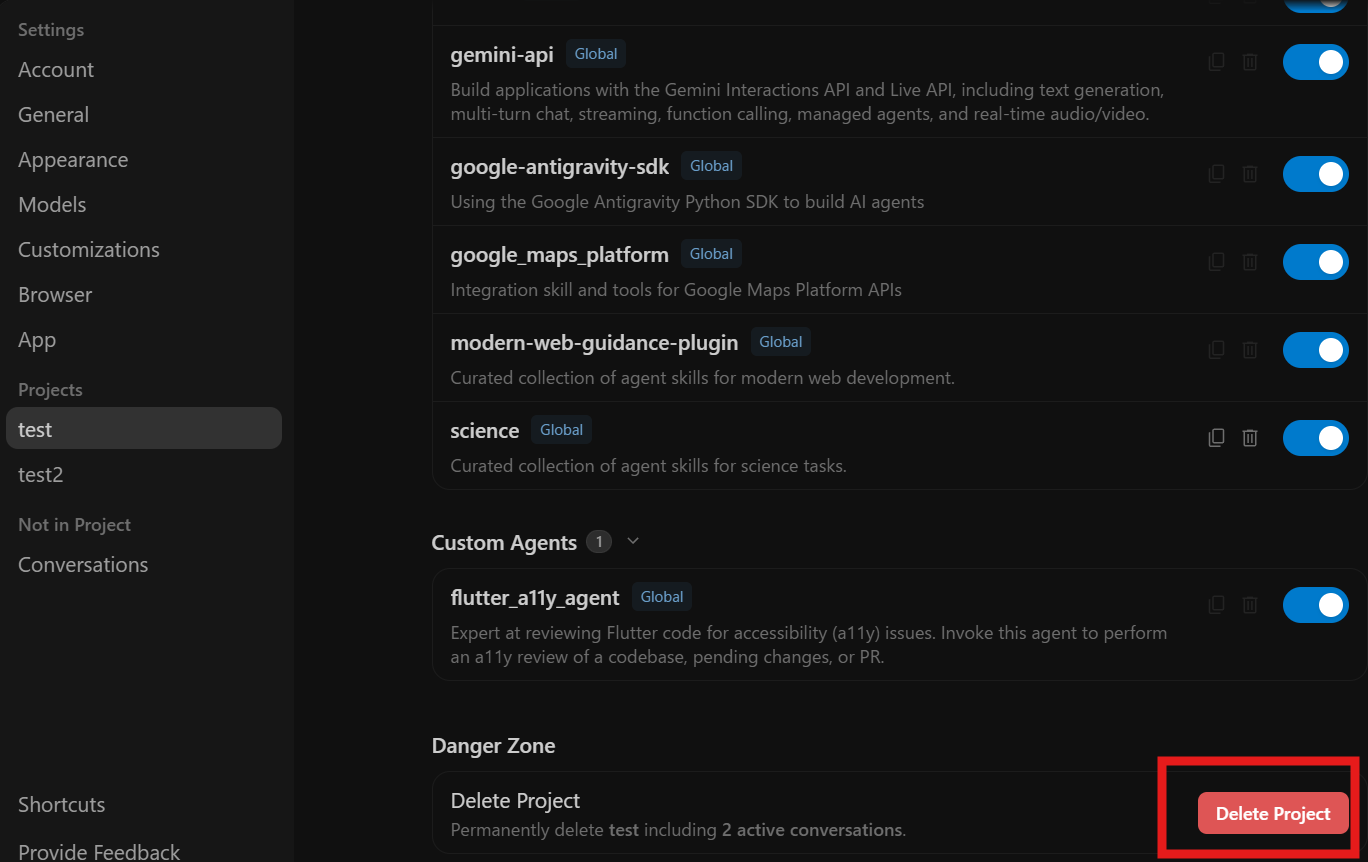Copy the gemini-api skill

[1216, 62]
